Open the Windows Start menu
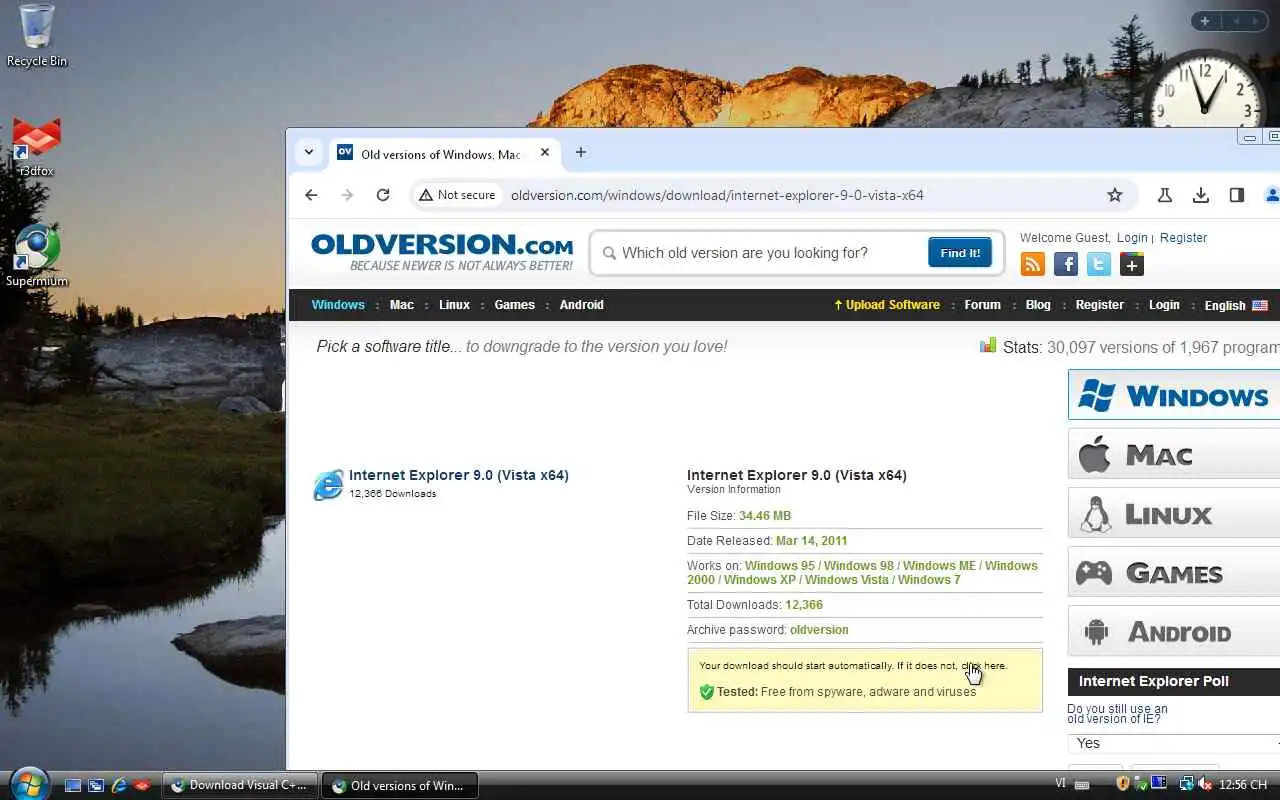This screenshot has height=800, width=1280. coord(28,783)
